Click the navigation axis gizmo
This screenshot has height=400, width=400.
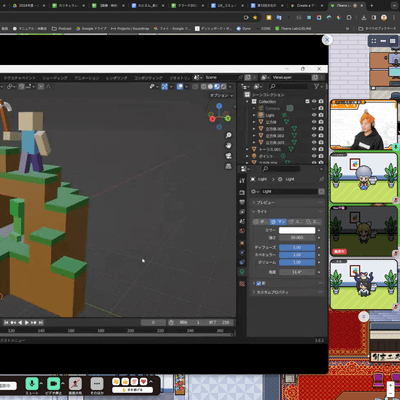click(219, 116)
